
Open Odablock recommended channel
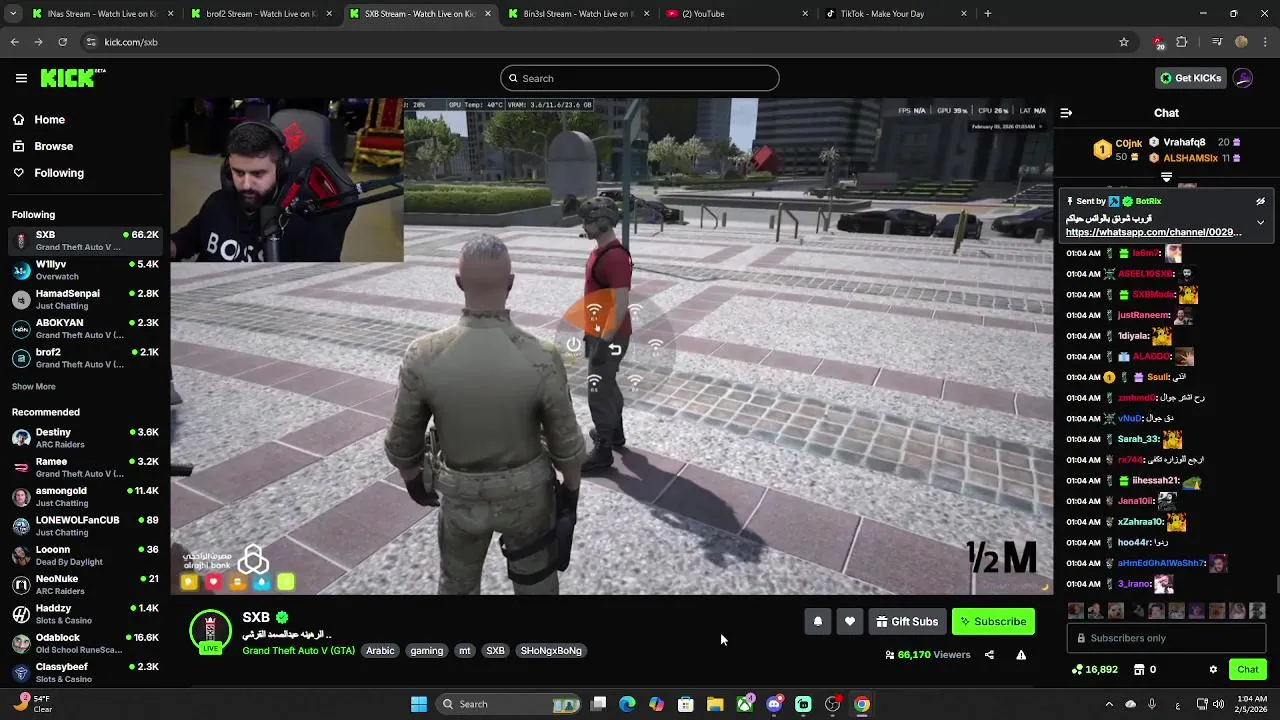coord(85,644)
